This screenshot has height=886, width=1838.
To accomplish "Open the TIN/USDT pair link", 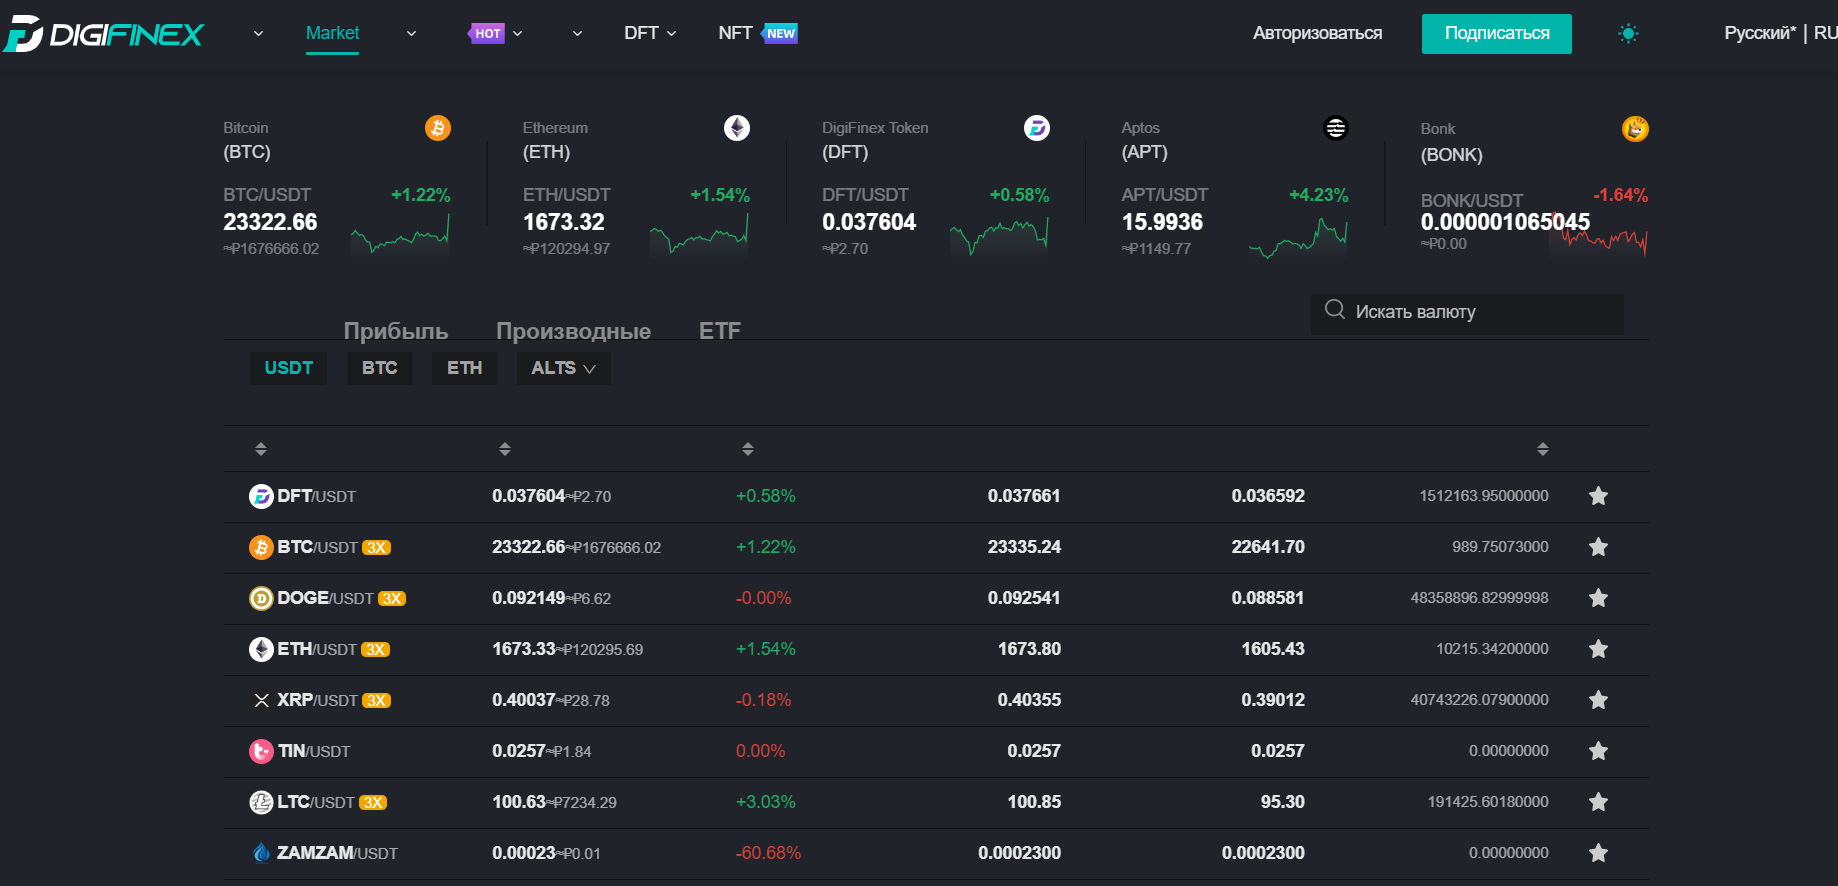I will tap(314, 751).
